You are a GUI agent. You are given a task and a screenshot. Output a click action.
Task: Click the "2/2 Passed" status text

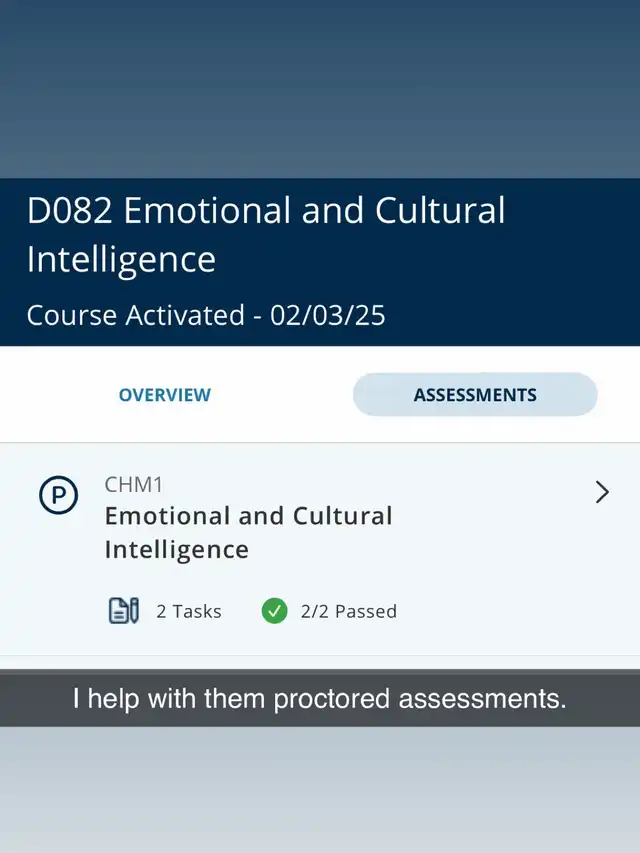tap(349, 611)
